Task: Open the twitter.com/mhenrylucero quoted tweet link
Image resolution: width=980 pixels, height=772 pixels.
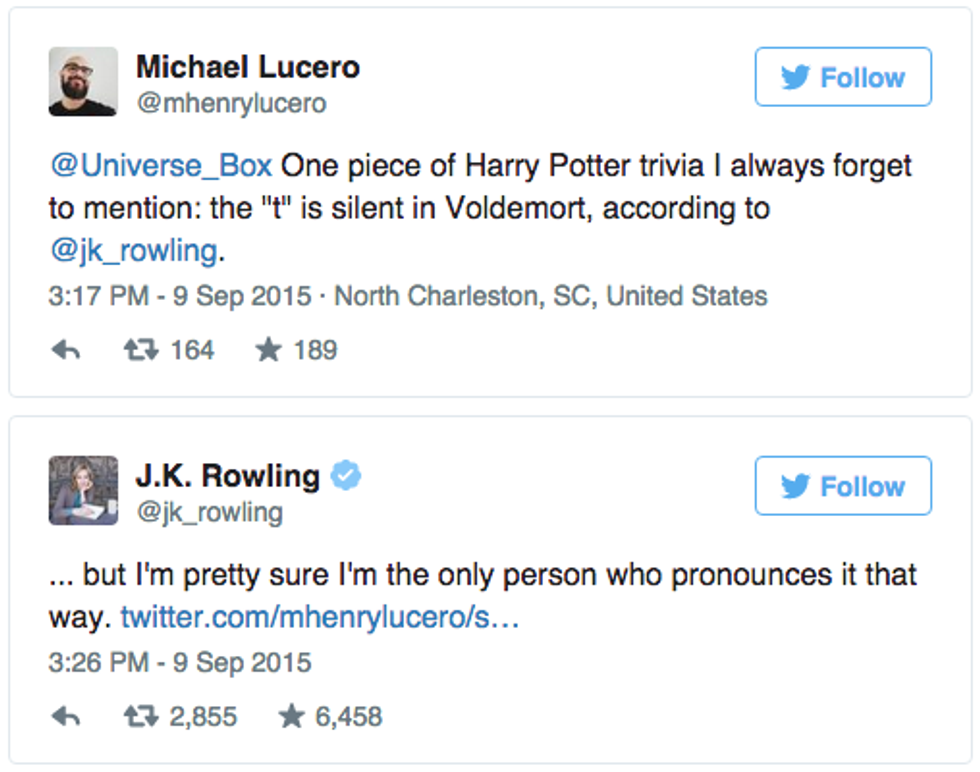Action: point(319,619)
